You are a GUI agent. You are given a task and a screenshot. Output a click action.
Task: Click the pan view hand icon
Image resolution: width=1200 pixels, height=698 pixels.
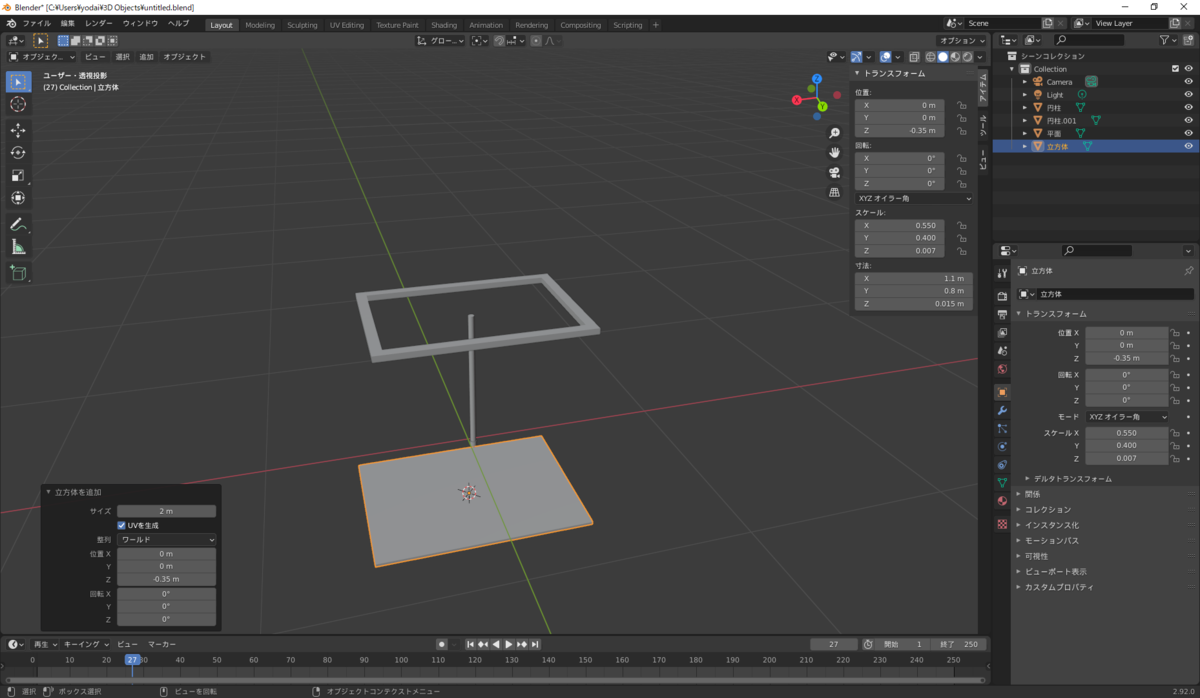[x=834, y=152]
